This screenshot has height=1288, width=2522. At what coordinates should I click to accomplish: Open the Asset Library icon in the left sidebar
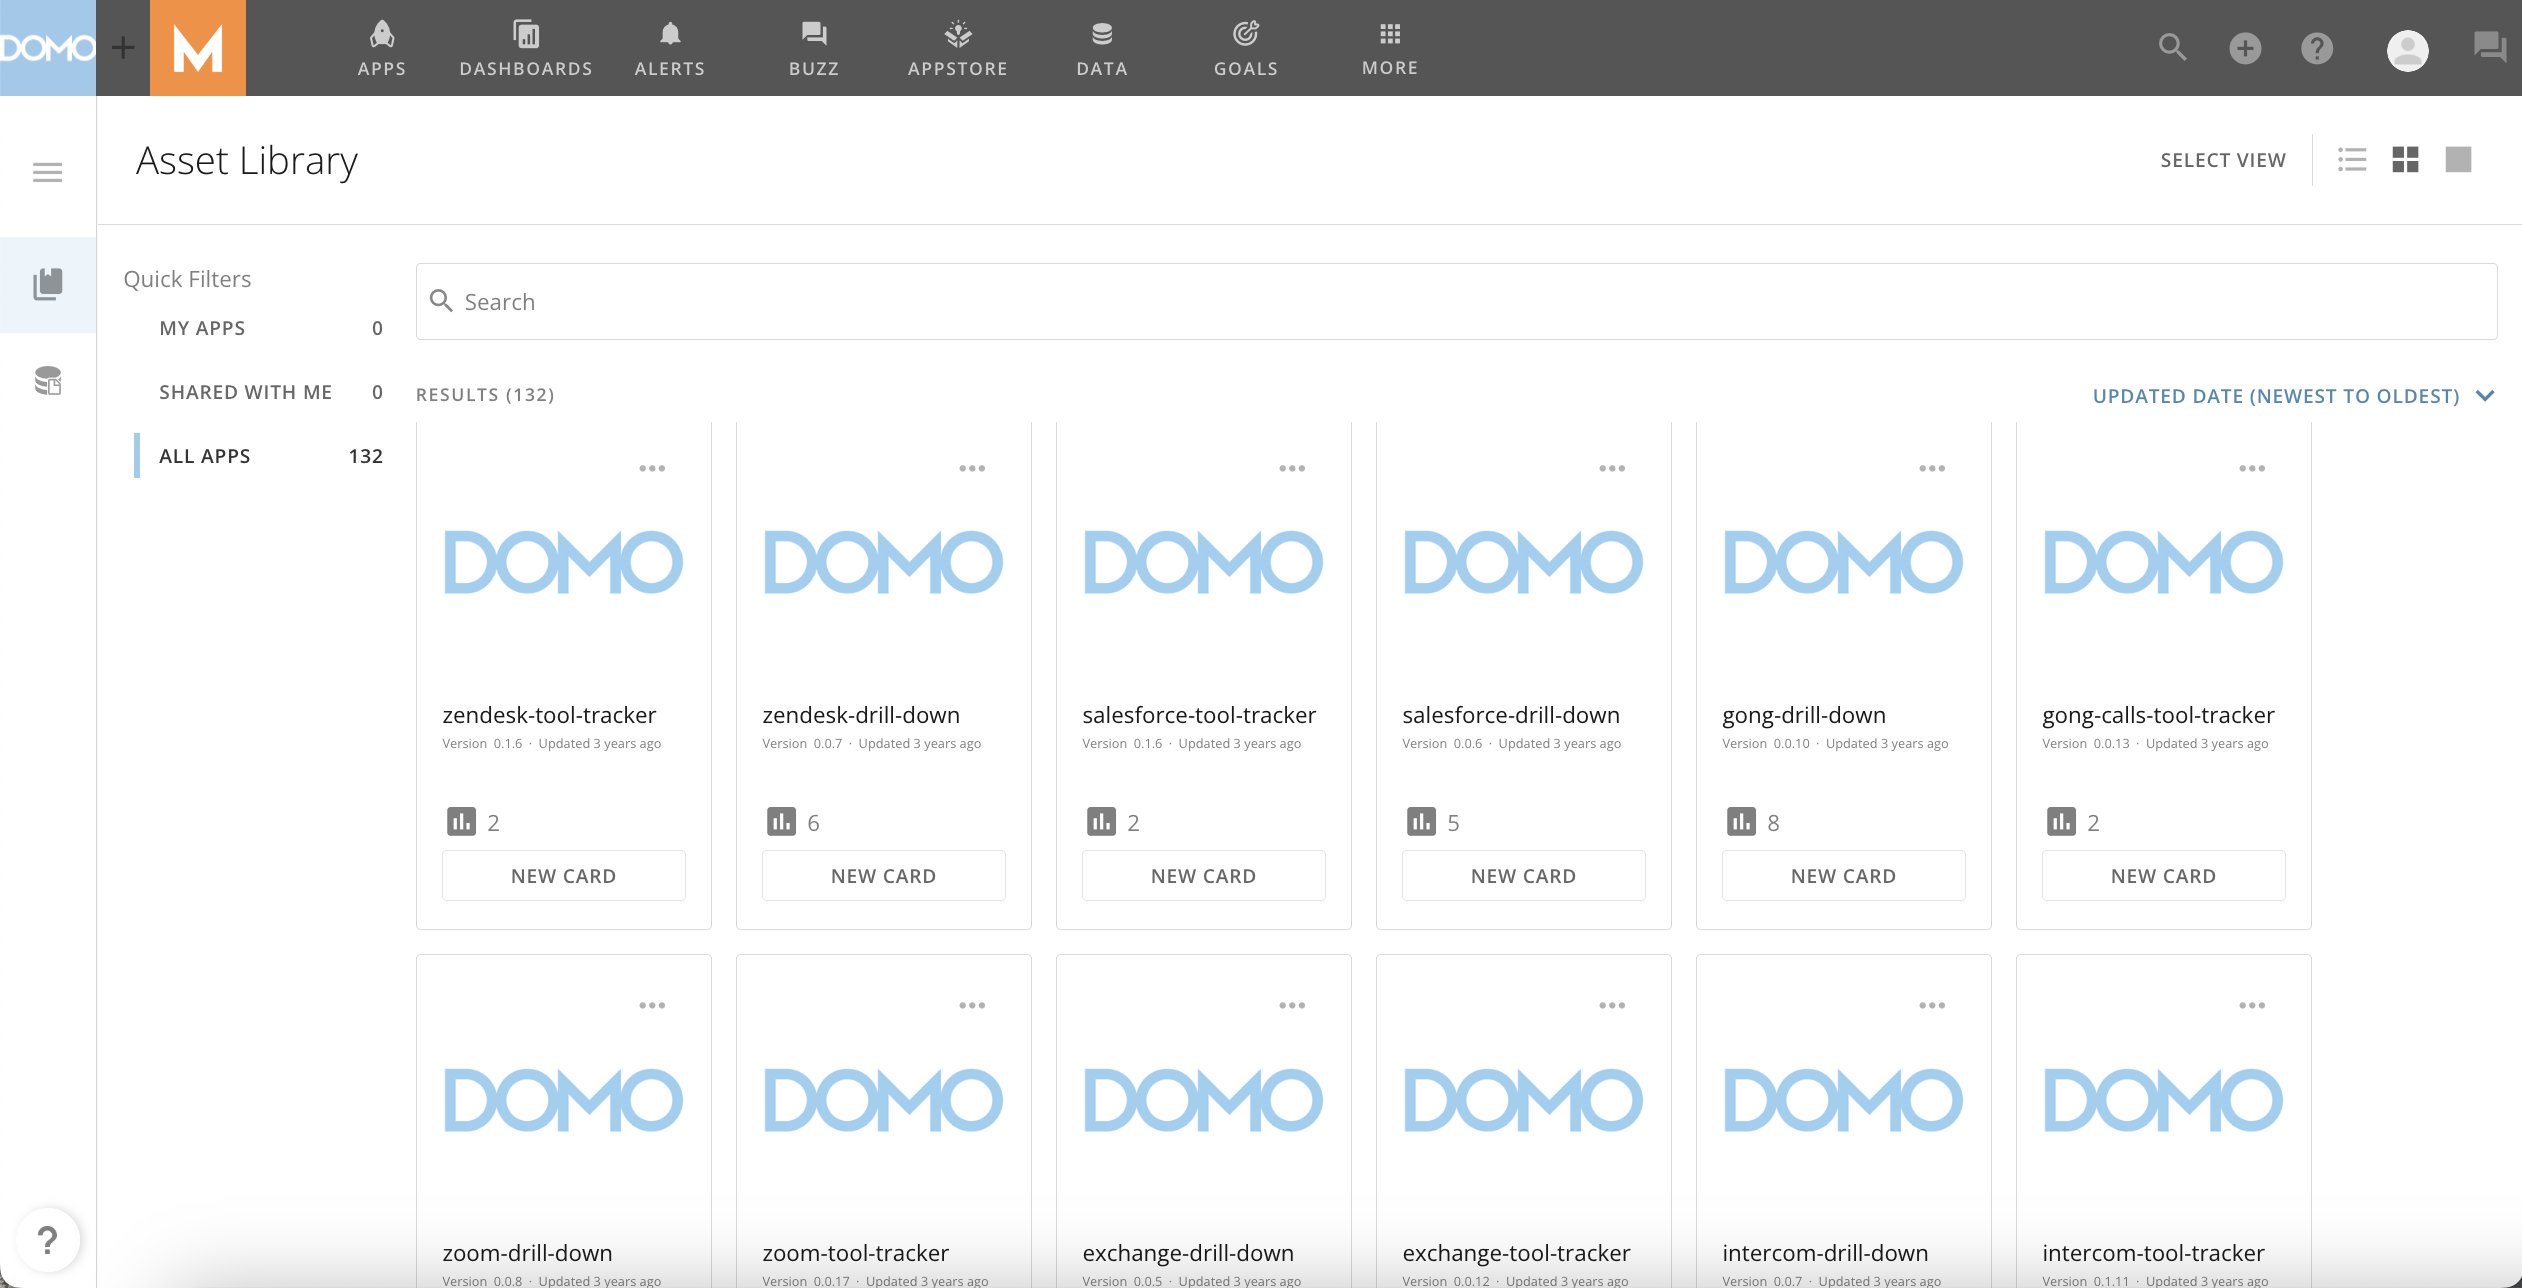pos(47,283)
